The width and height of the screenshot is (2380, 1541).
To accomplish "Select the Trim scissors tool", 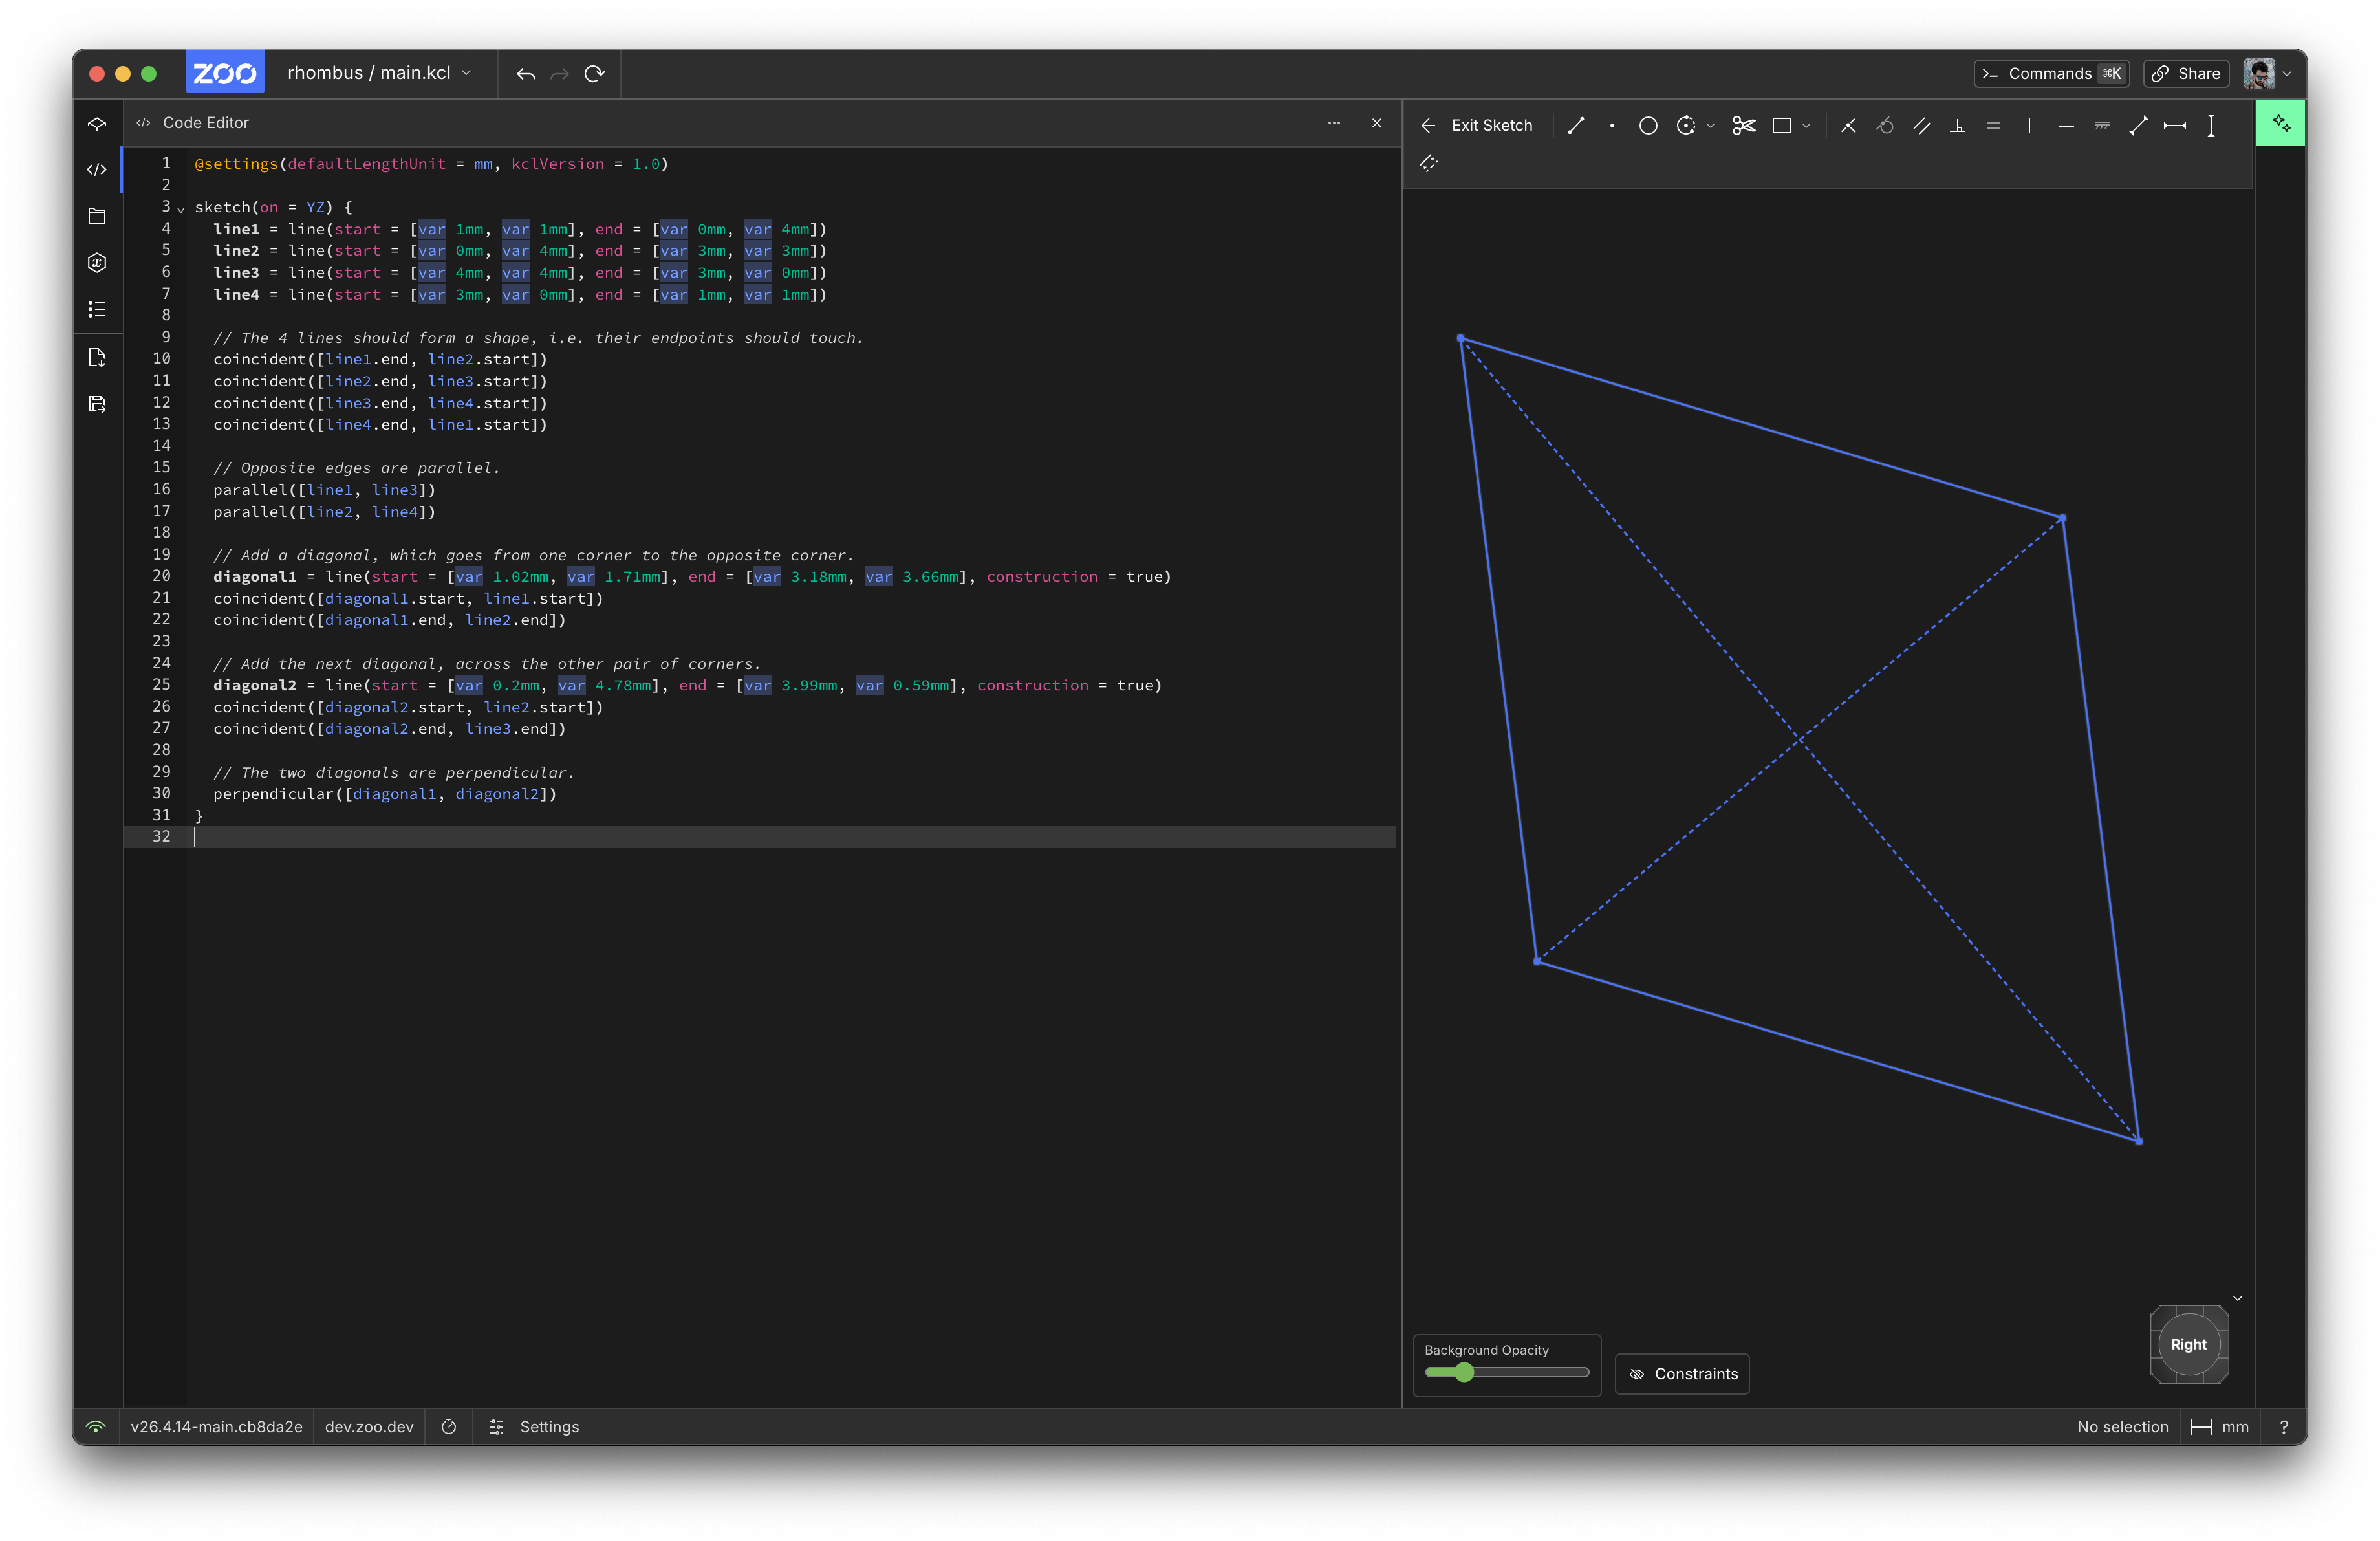I will (1744, 125).
